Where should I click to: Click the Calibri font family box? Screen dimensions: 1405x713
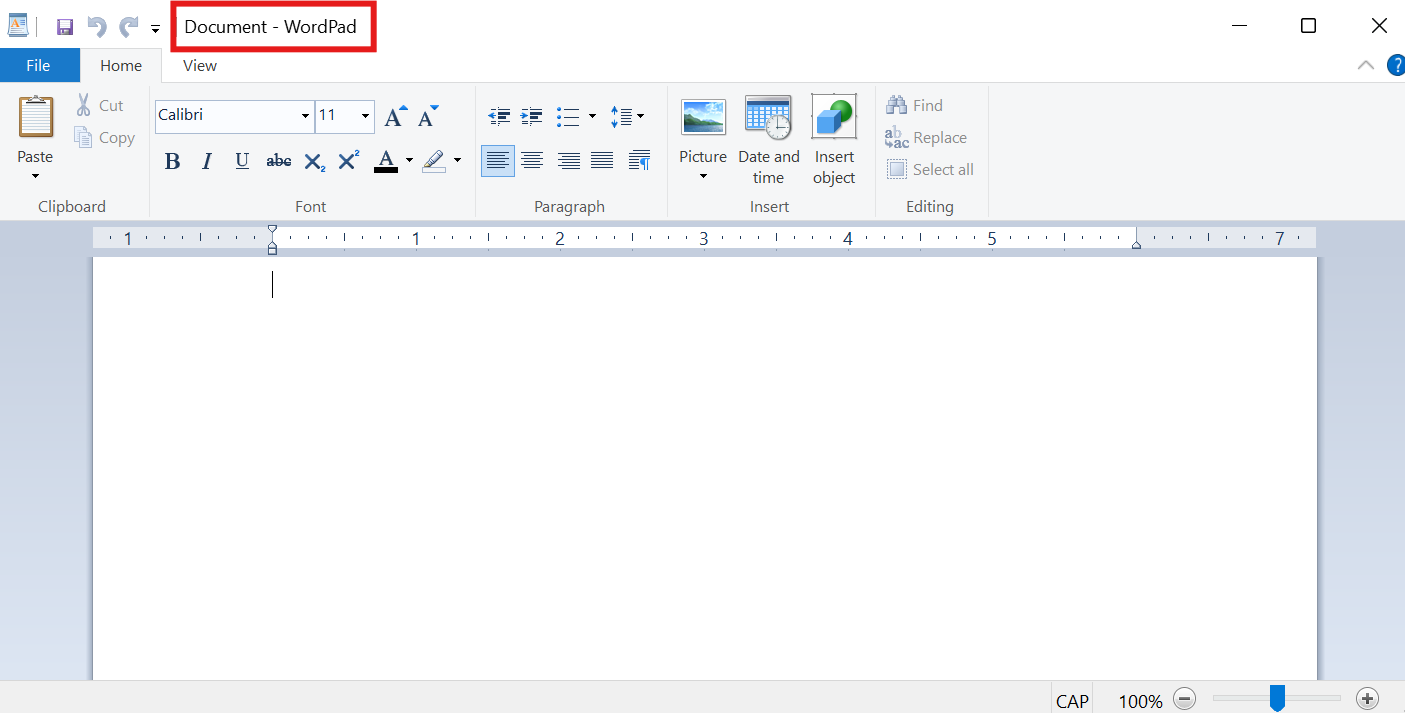[227, 116]
